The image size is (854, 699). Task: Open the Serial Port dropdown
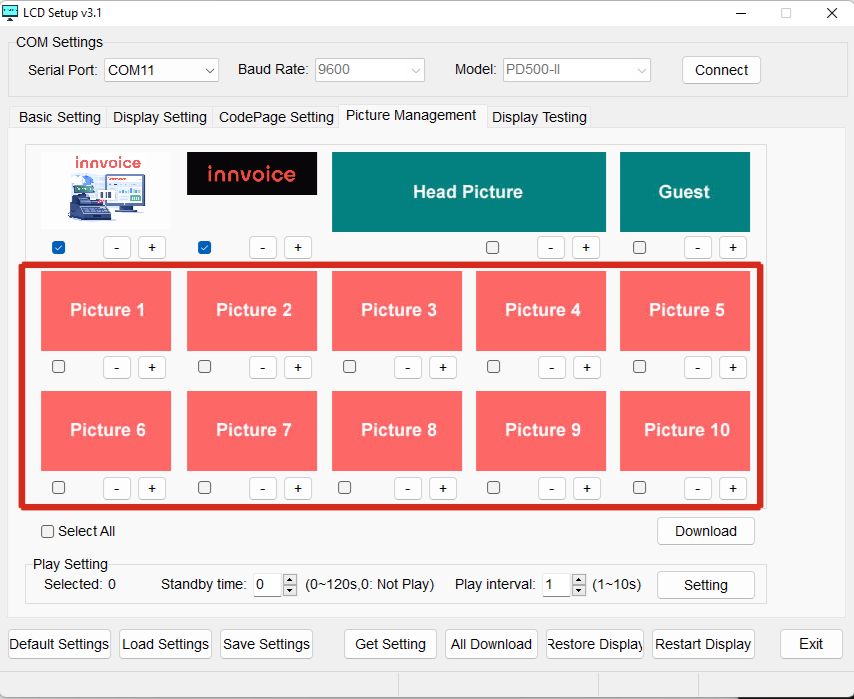pos(161,70)
